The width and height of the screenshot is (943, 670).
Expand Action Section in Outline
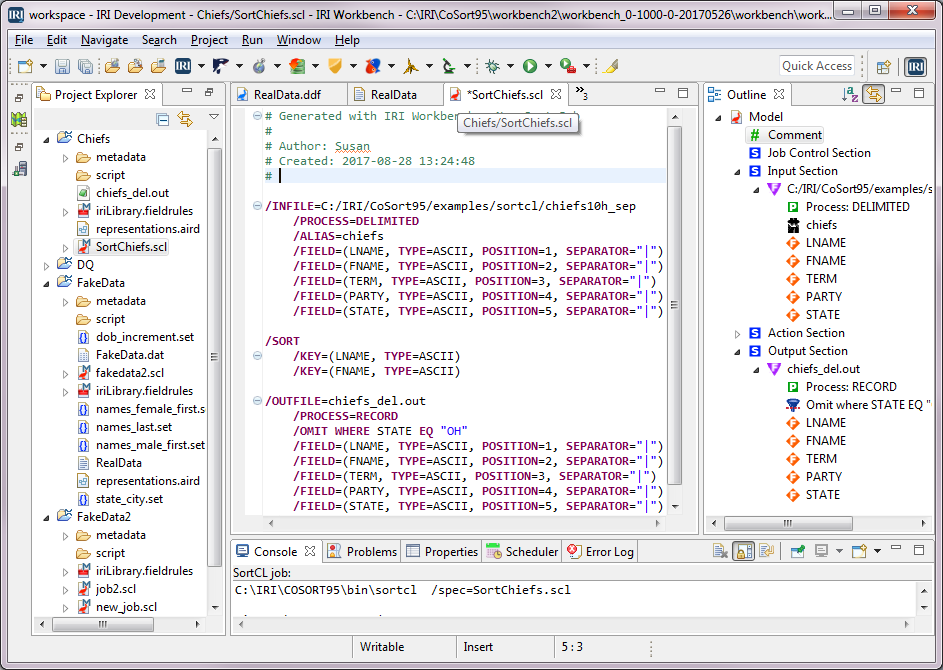click(737, 334)
